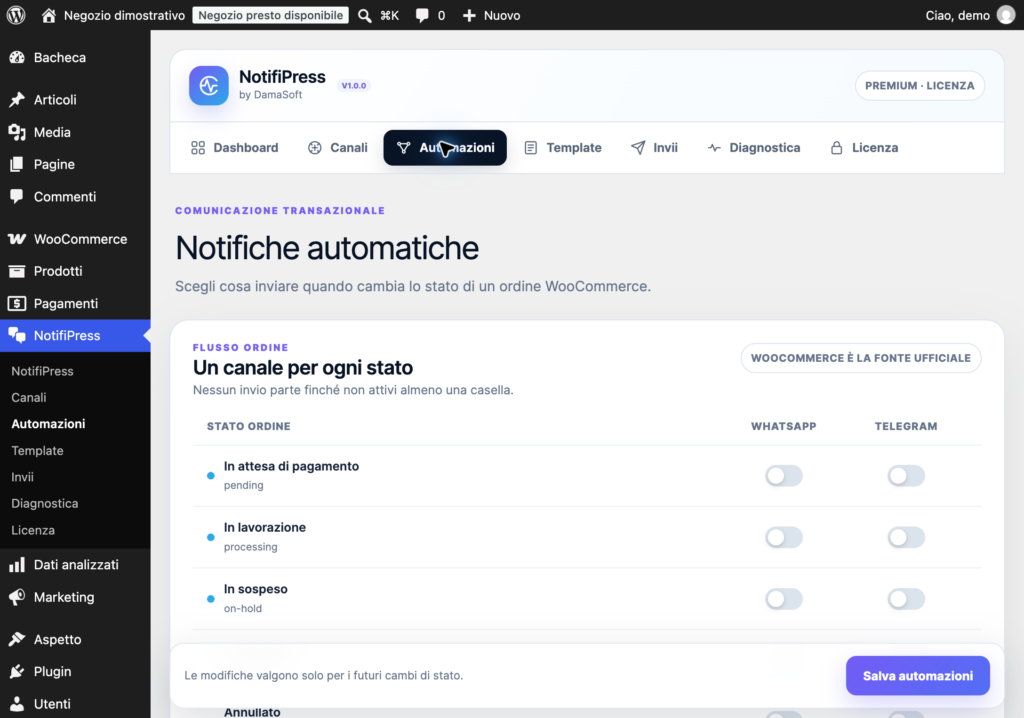Click the Diagnostica pulse icon
Screen dimensions: 1024x718
click(x=714, y=148)
